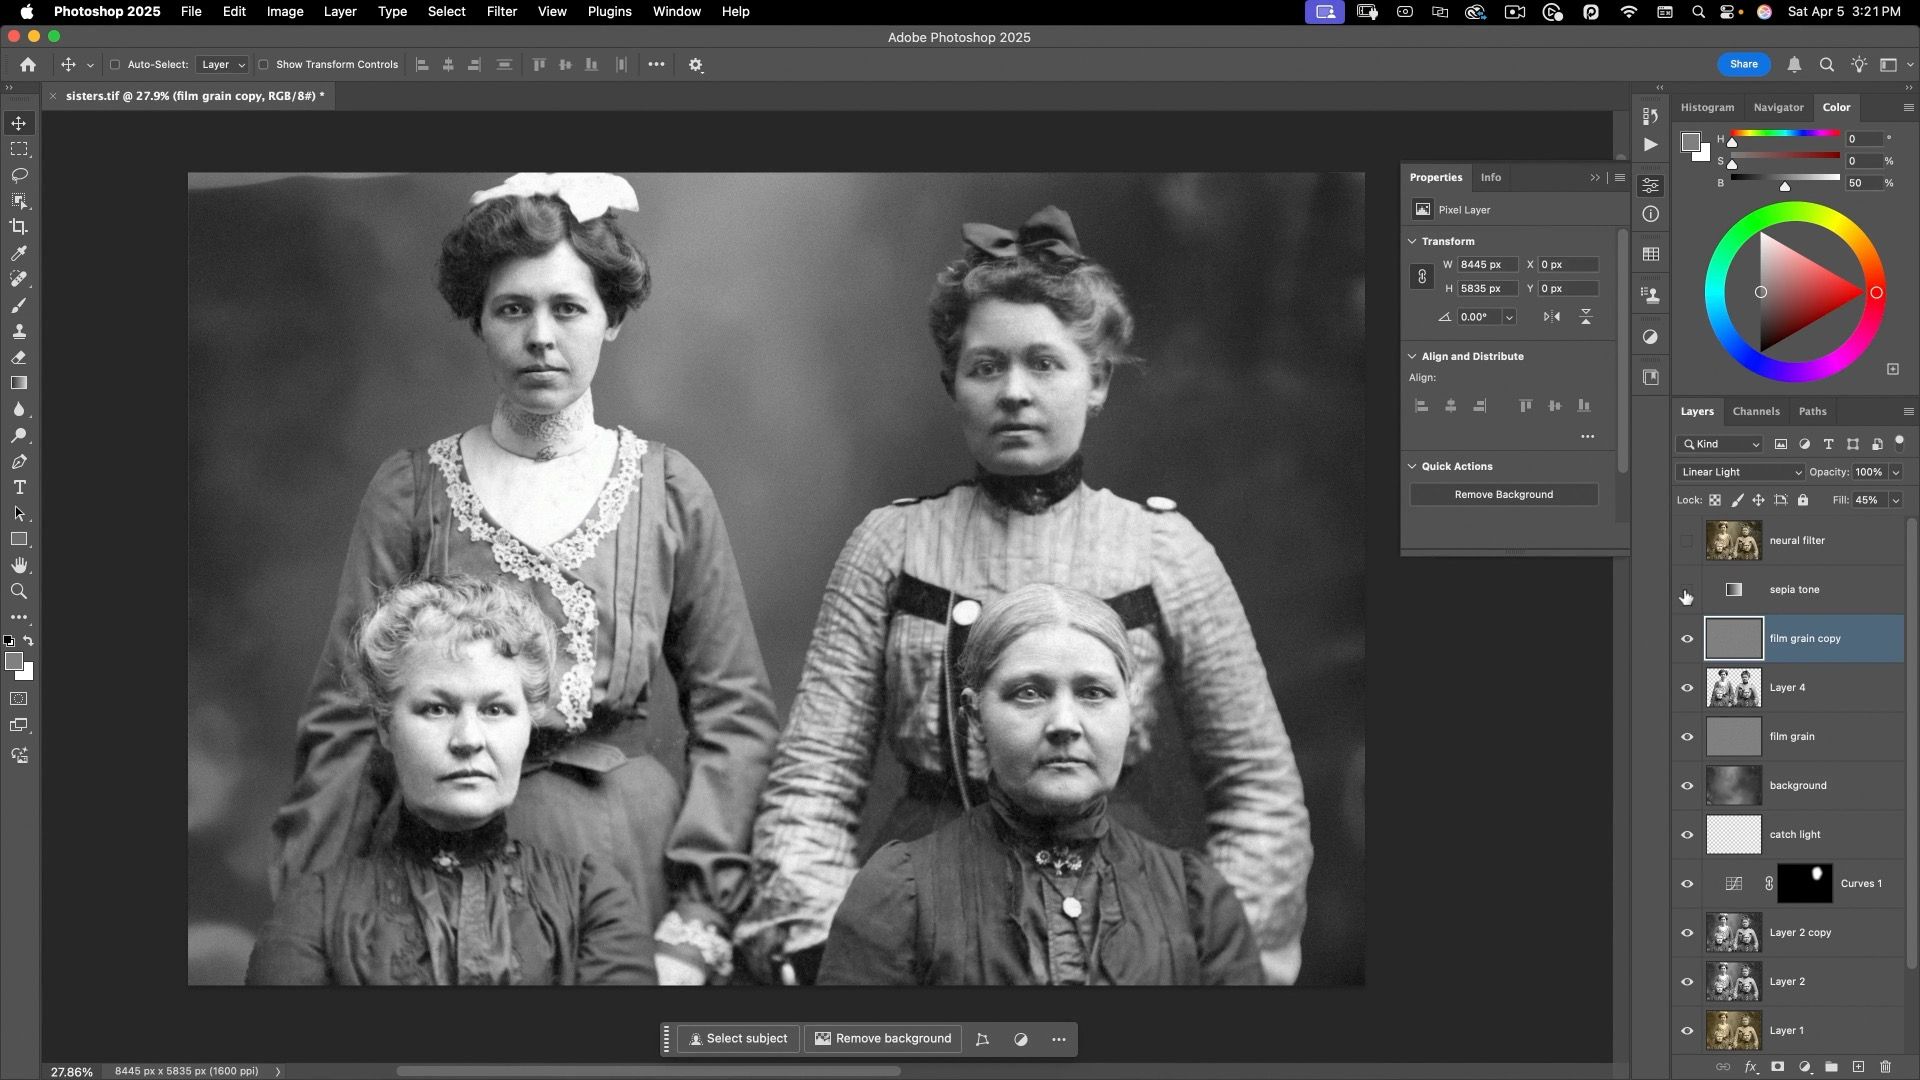Open the Linear Light blend mode dropdown
This screenshot has width=1920, height=1080.
(x=1740, y=472)
